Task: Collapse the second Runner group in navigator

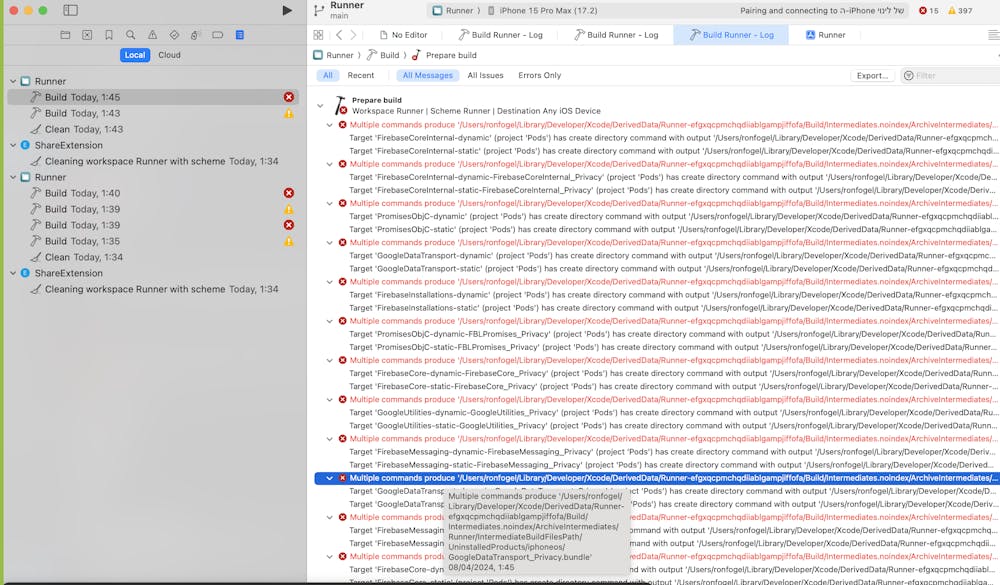Action: (13, 177)
